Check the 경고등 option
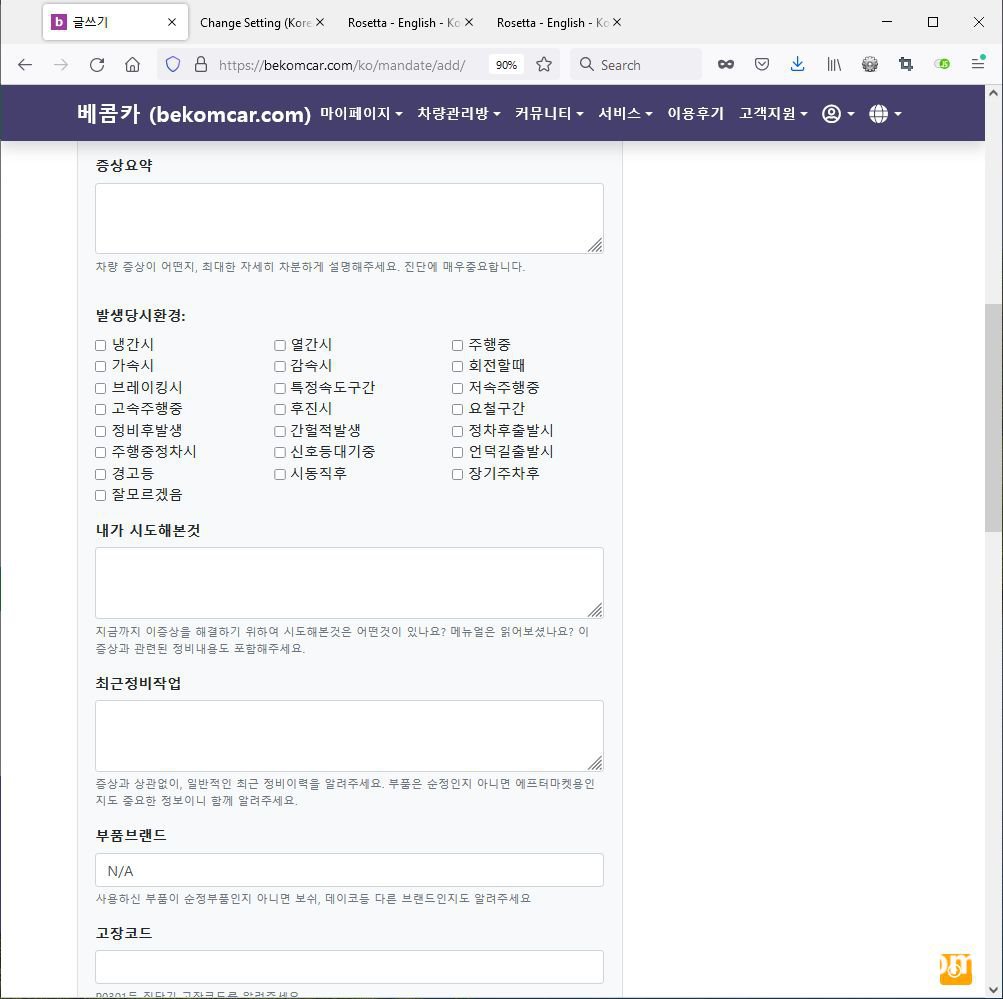The image size is (1003, 999). (100, 474)
